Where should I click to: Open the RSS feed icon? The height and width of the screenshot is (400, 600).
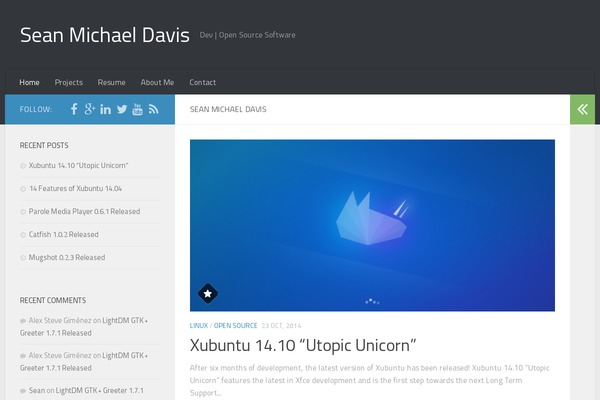pos(153,109)
